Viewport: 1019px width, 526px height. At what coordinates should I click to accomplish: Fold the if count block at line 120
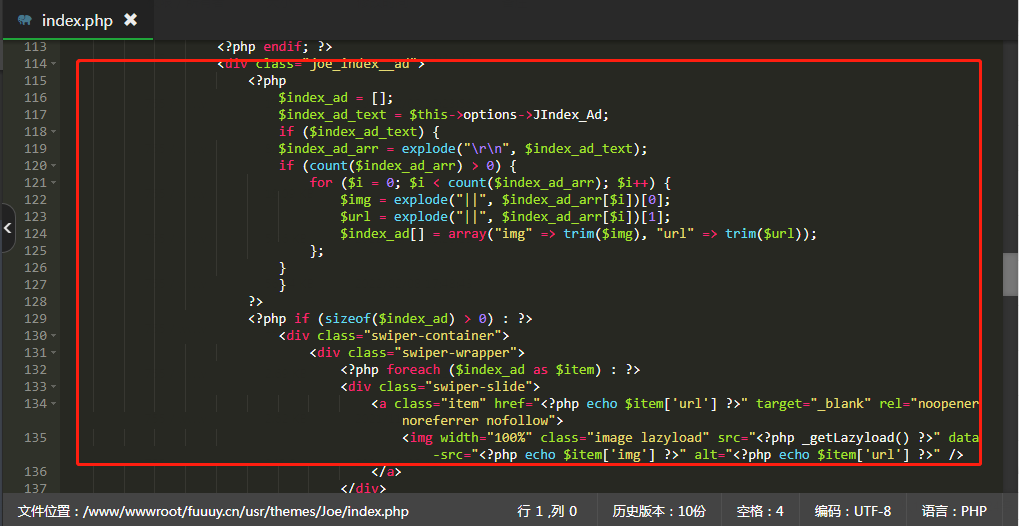click(x=52, y=166)
